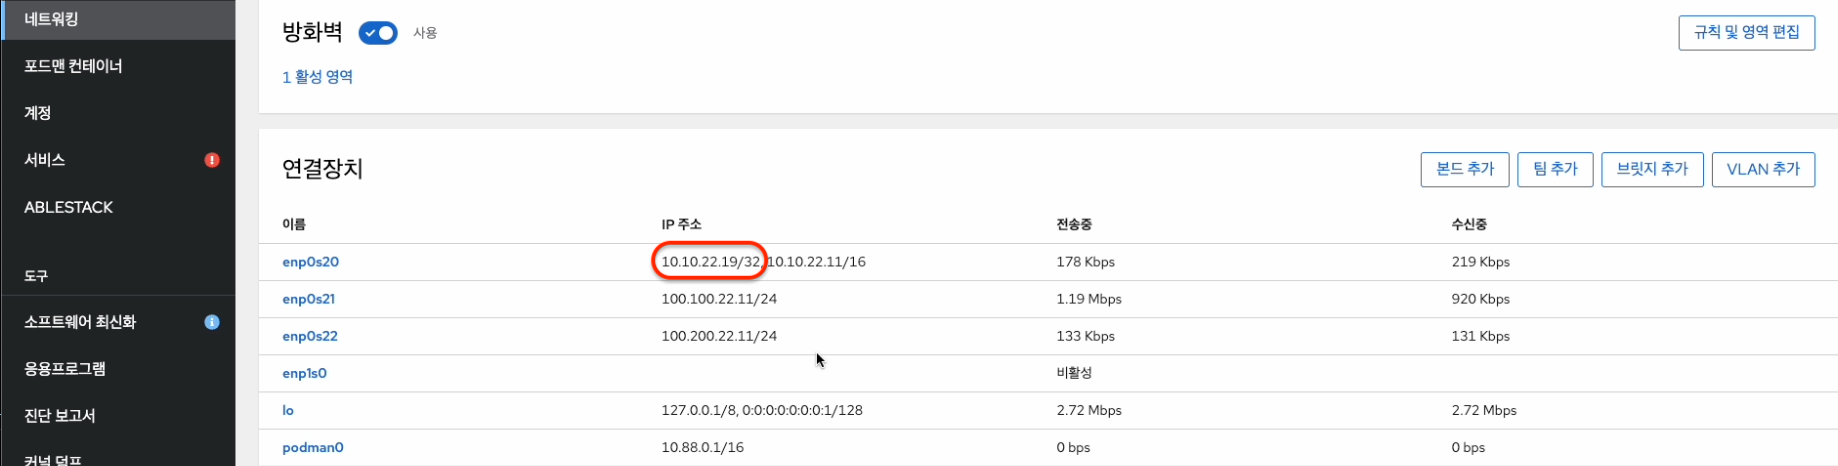Viewport: 1838px width, 466px height.
Task: Open 진단 보고서 in the sidebar
Action: [x=60, y=415]
